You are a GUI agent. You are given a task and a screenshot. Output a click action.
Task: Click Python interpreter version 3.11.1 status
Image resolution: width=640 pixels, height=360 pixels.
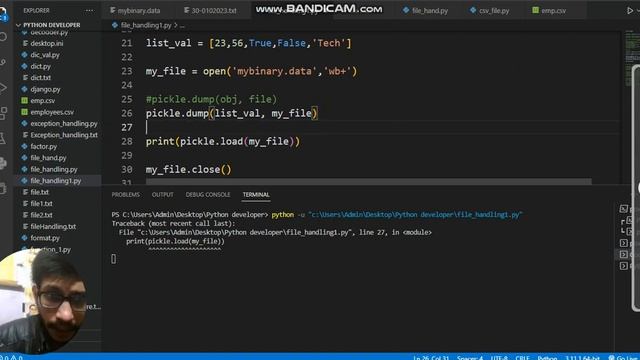tap(582, 358)
